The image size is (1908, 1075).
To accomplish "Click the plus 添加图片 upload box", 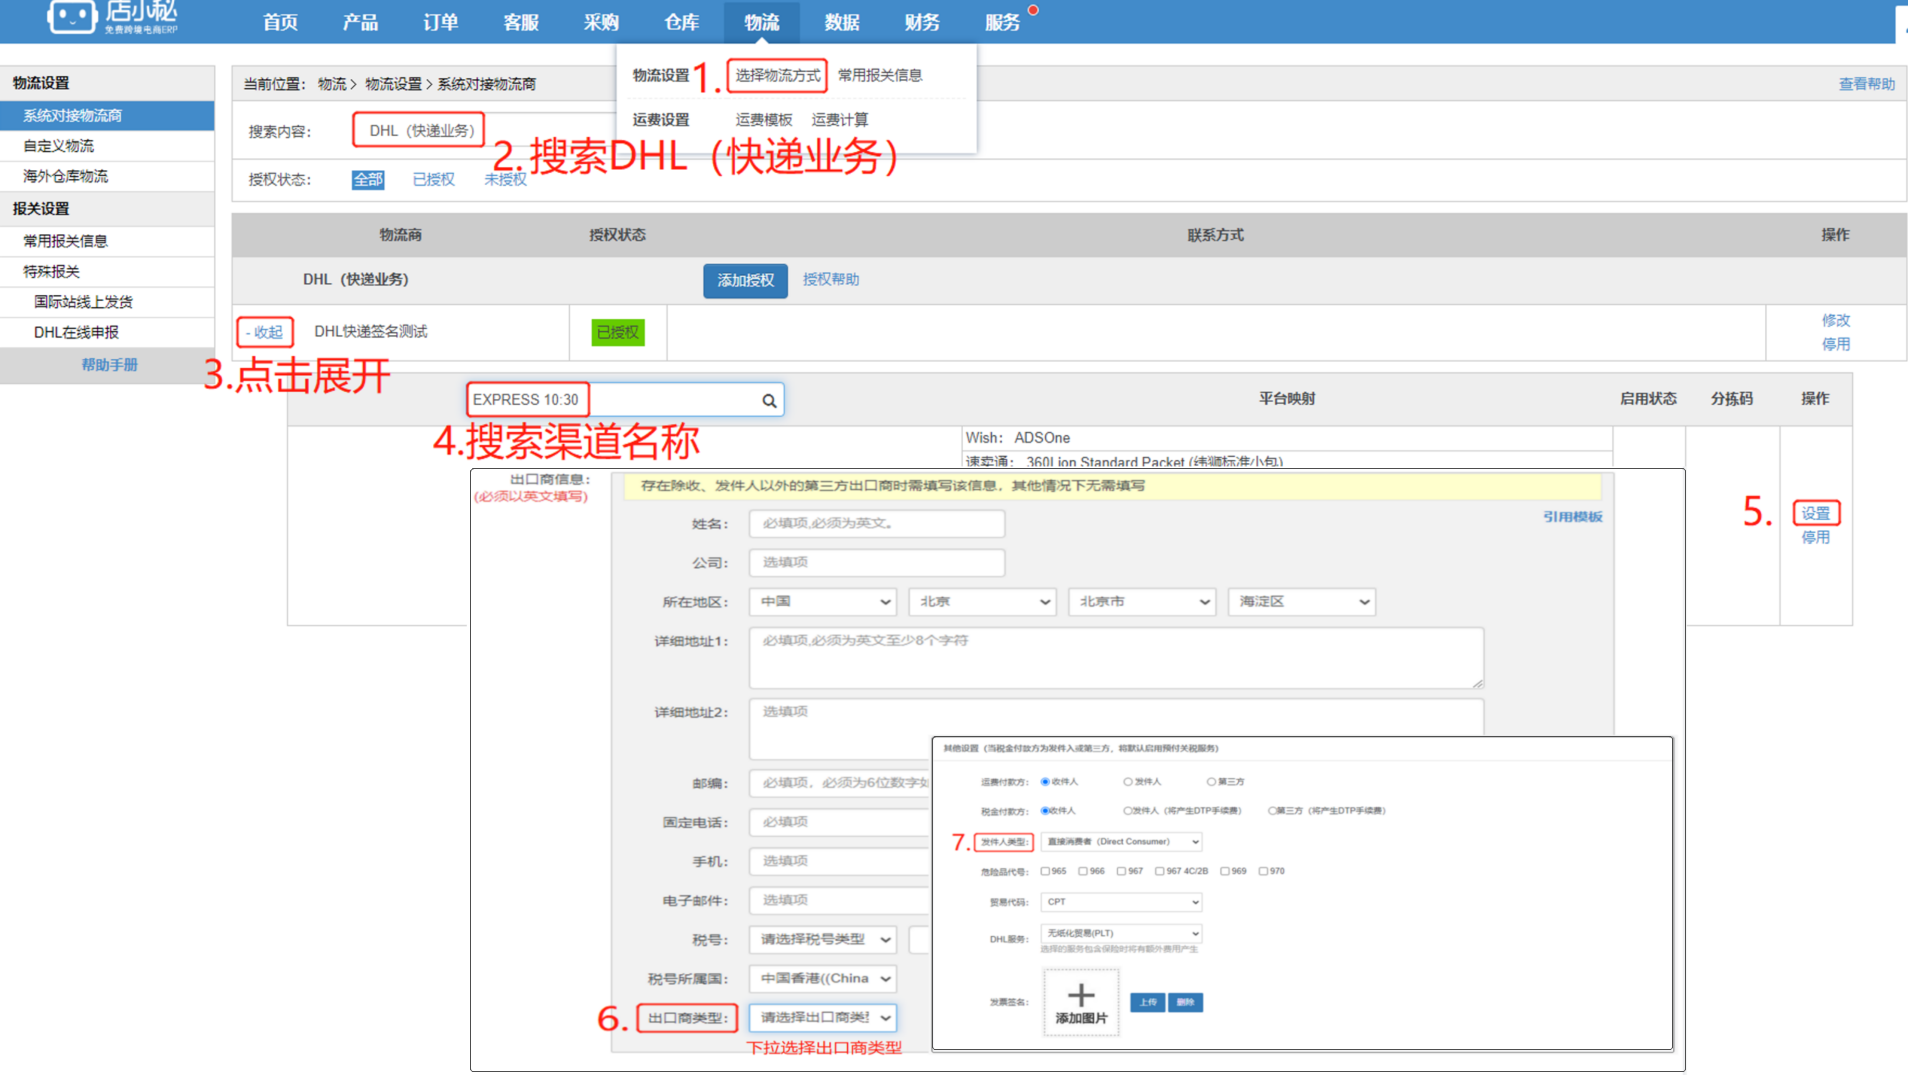I will pos(1081,1002).
